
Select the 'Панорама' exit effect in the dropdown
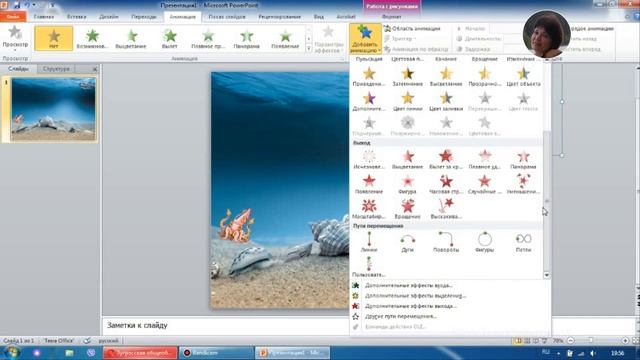[x=523, y=160]
